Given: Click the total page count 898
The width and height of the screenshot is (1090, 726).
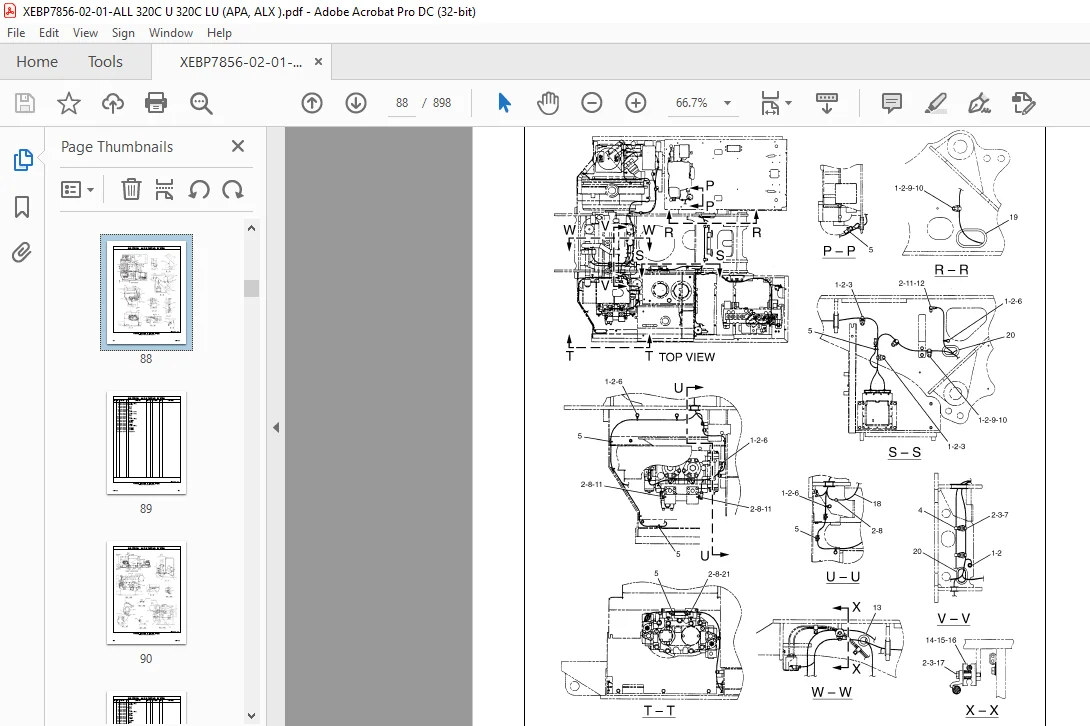Looking at the screenshot, I should [x=442, y=103].
